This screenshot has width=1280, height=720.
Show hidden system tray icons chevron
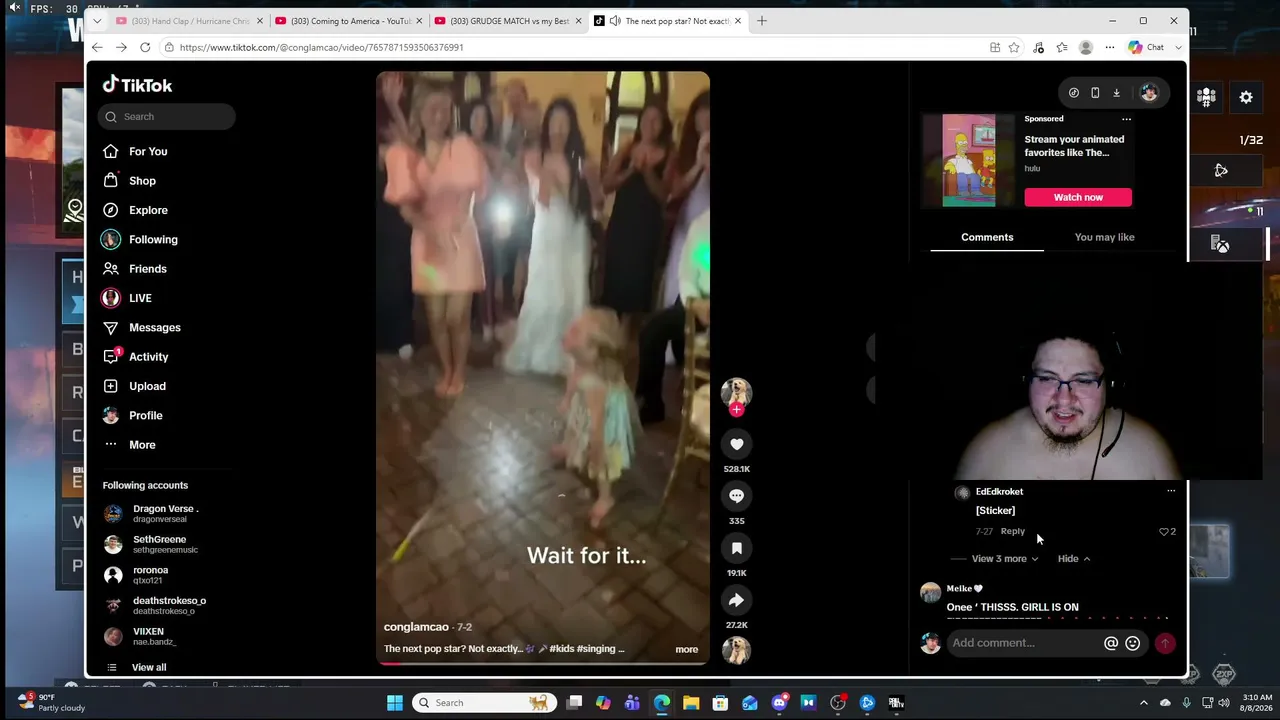[1144, 703]
